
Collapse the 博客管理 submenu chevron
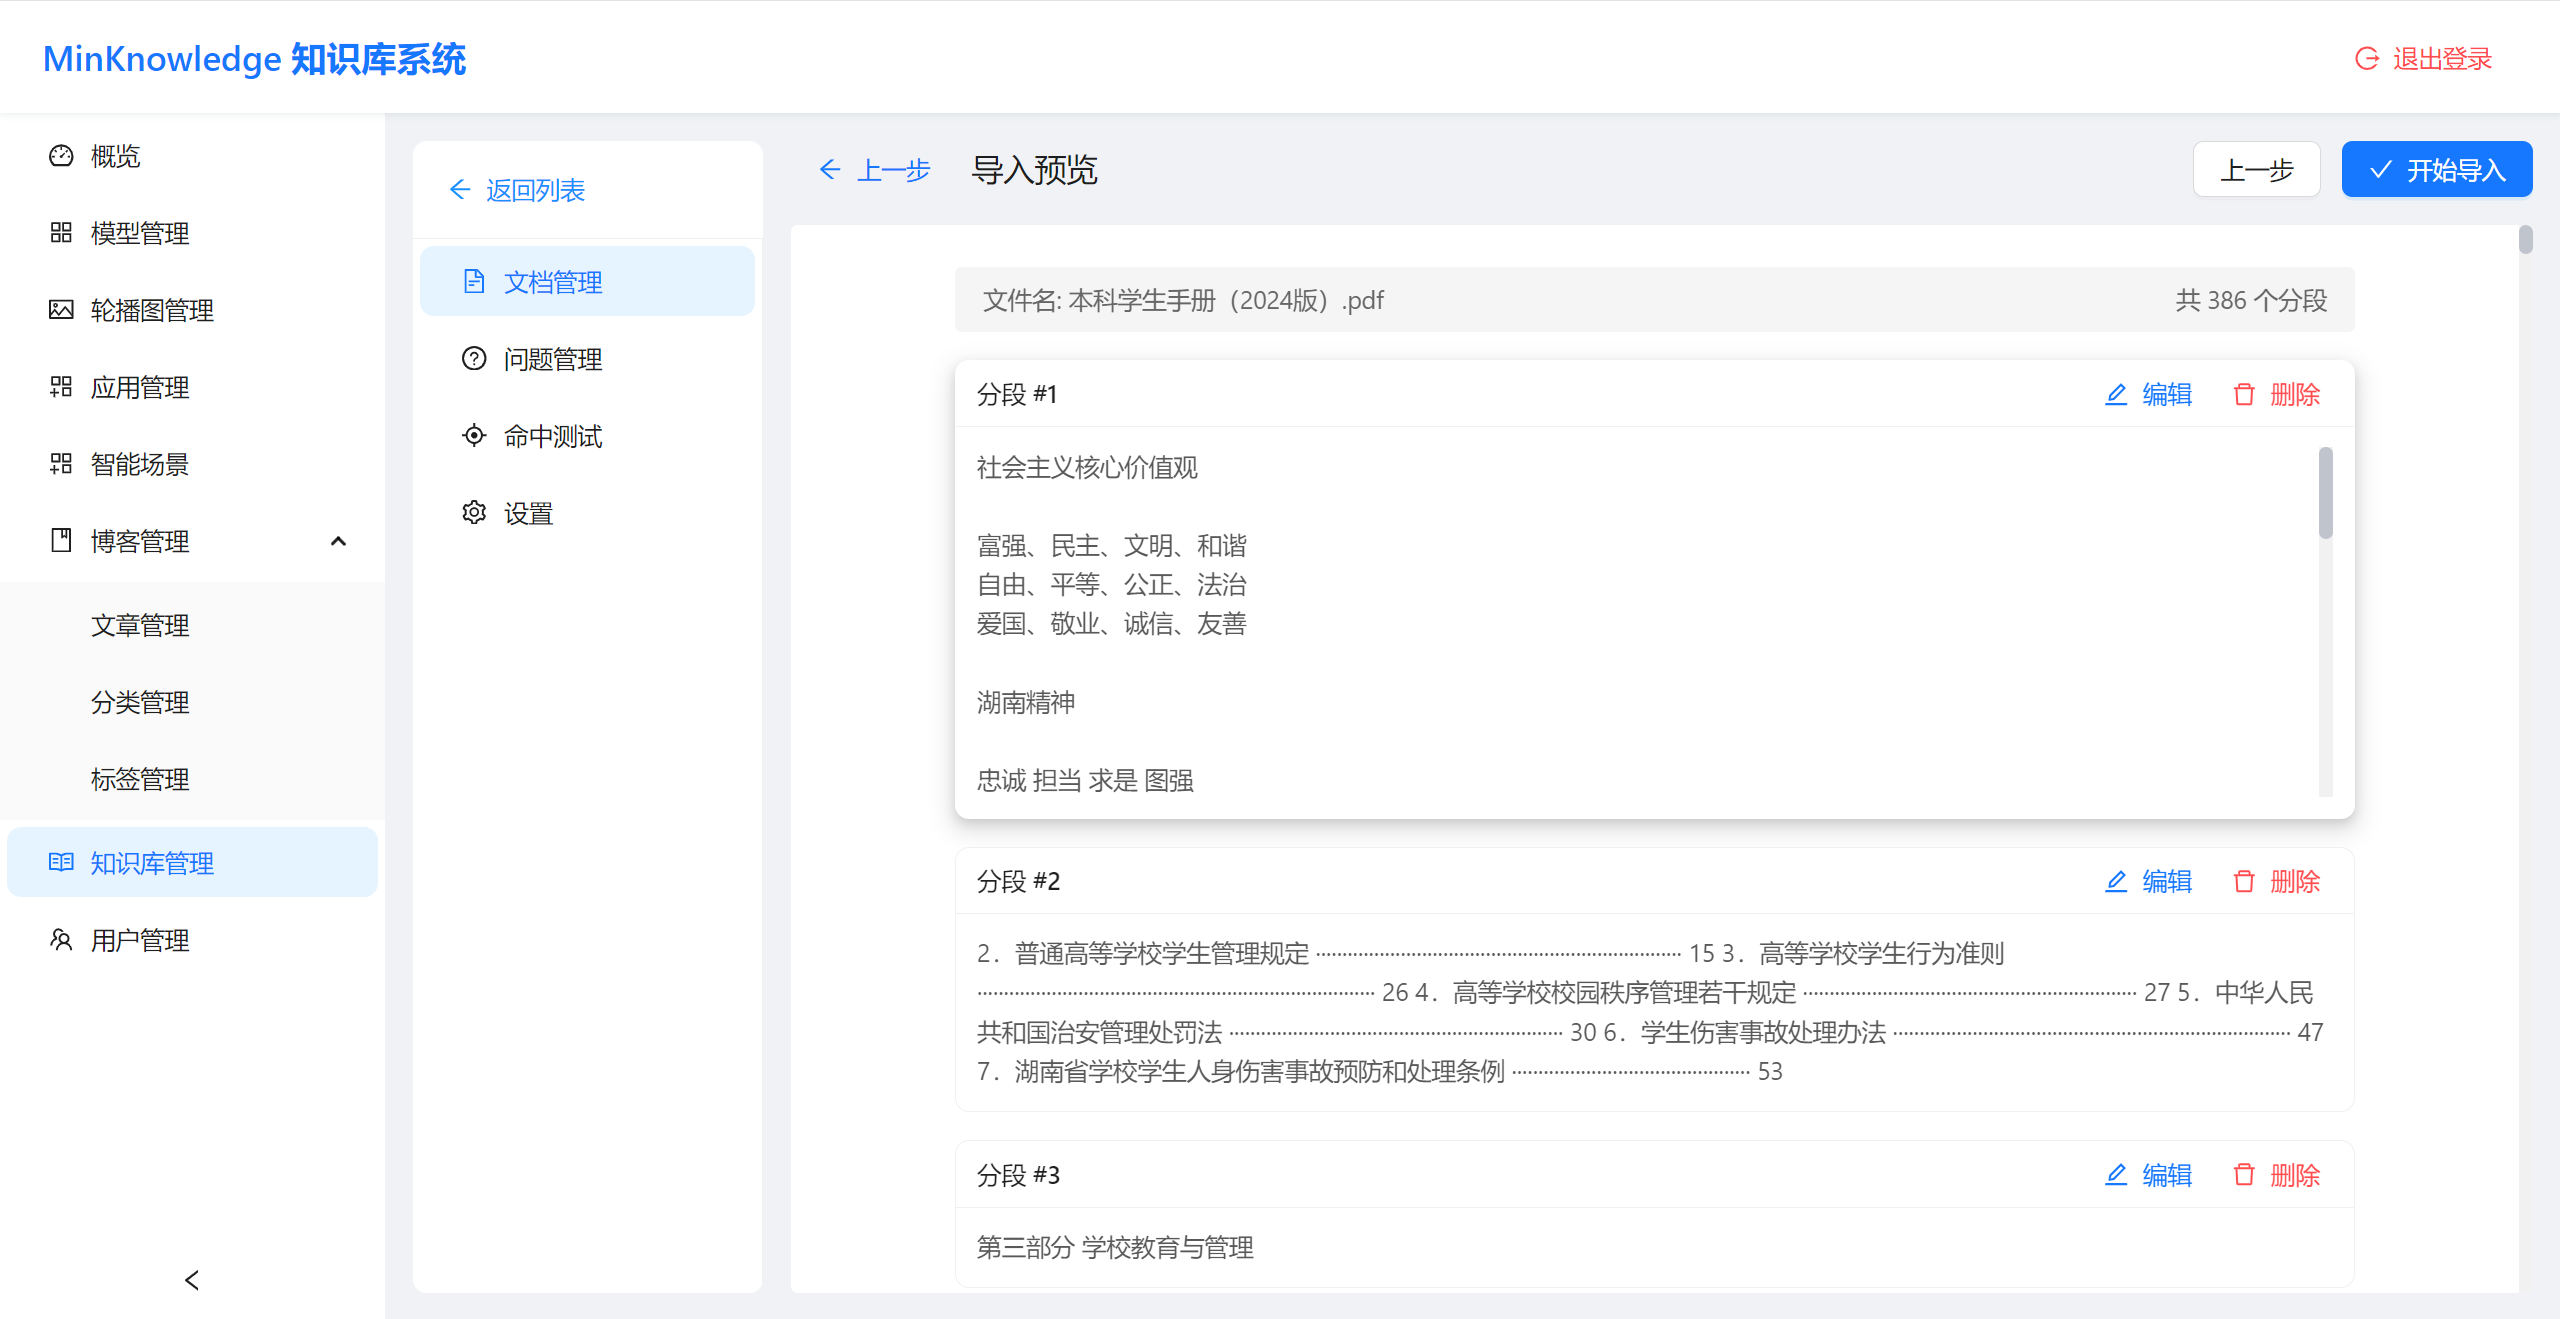pos(338,541)
